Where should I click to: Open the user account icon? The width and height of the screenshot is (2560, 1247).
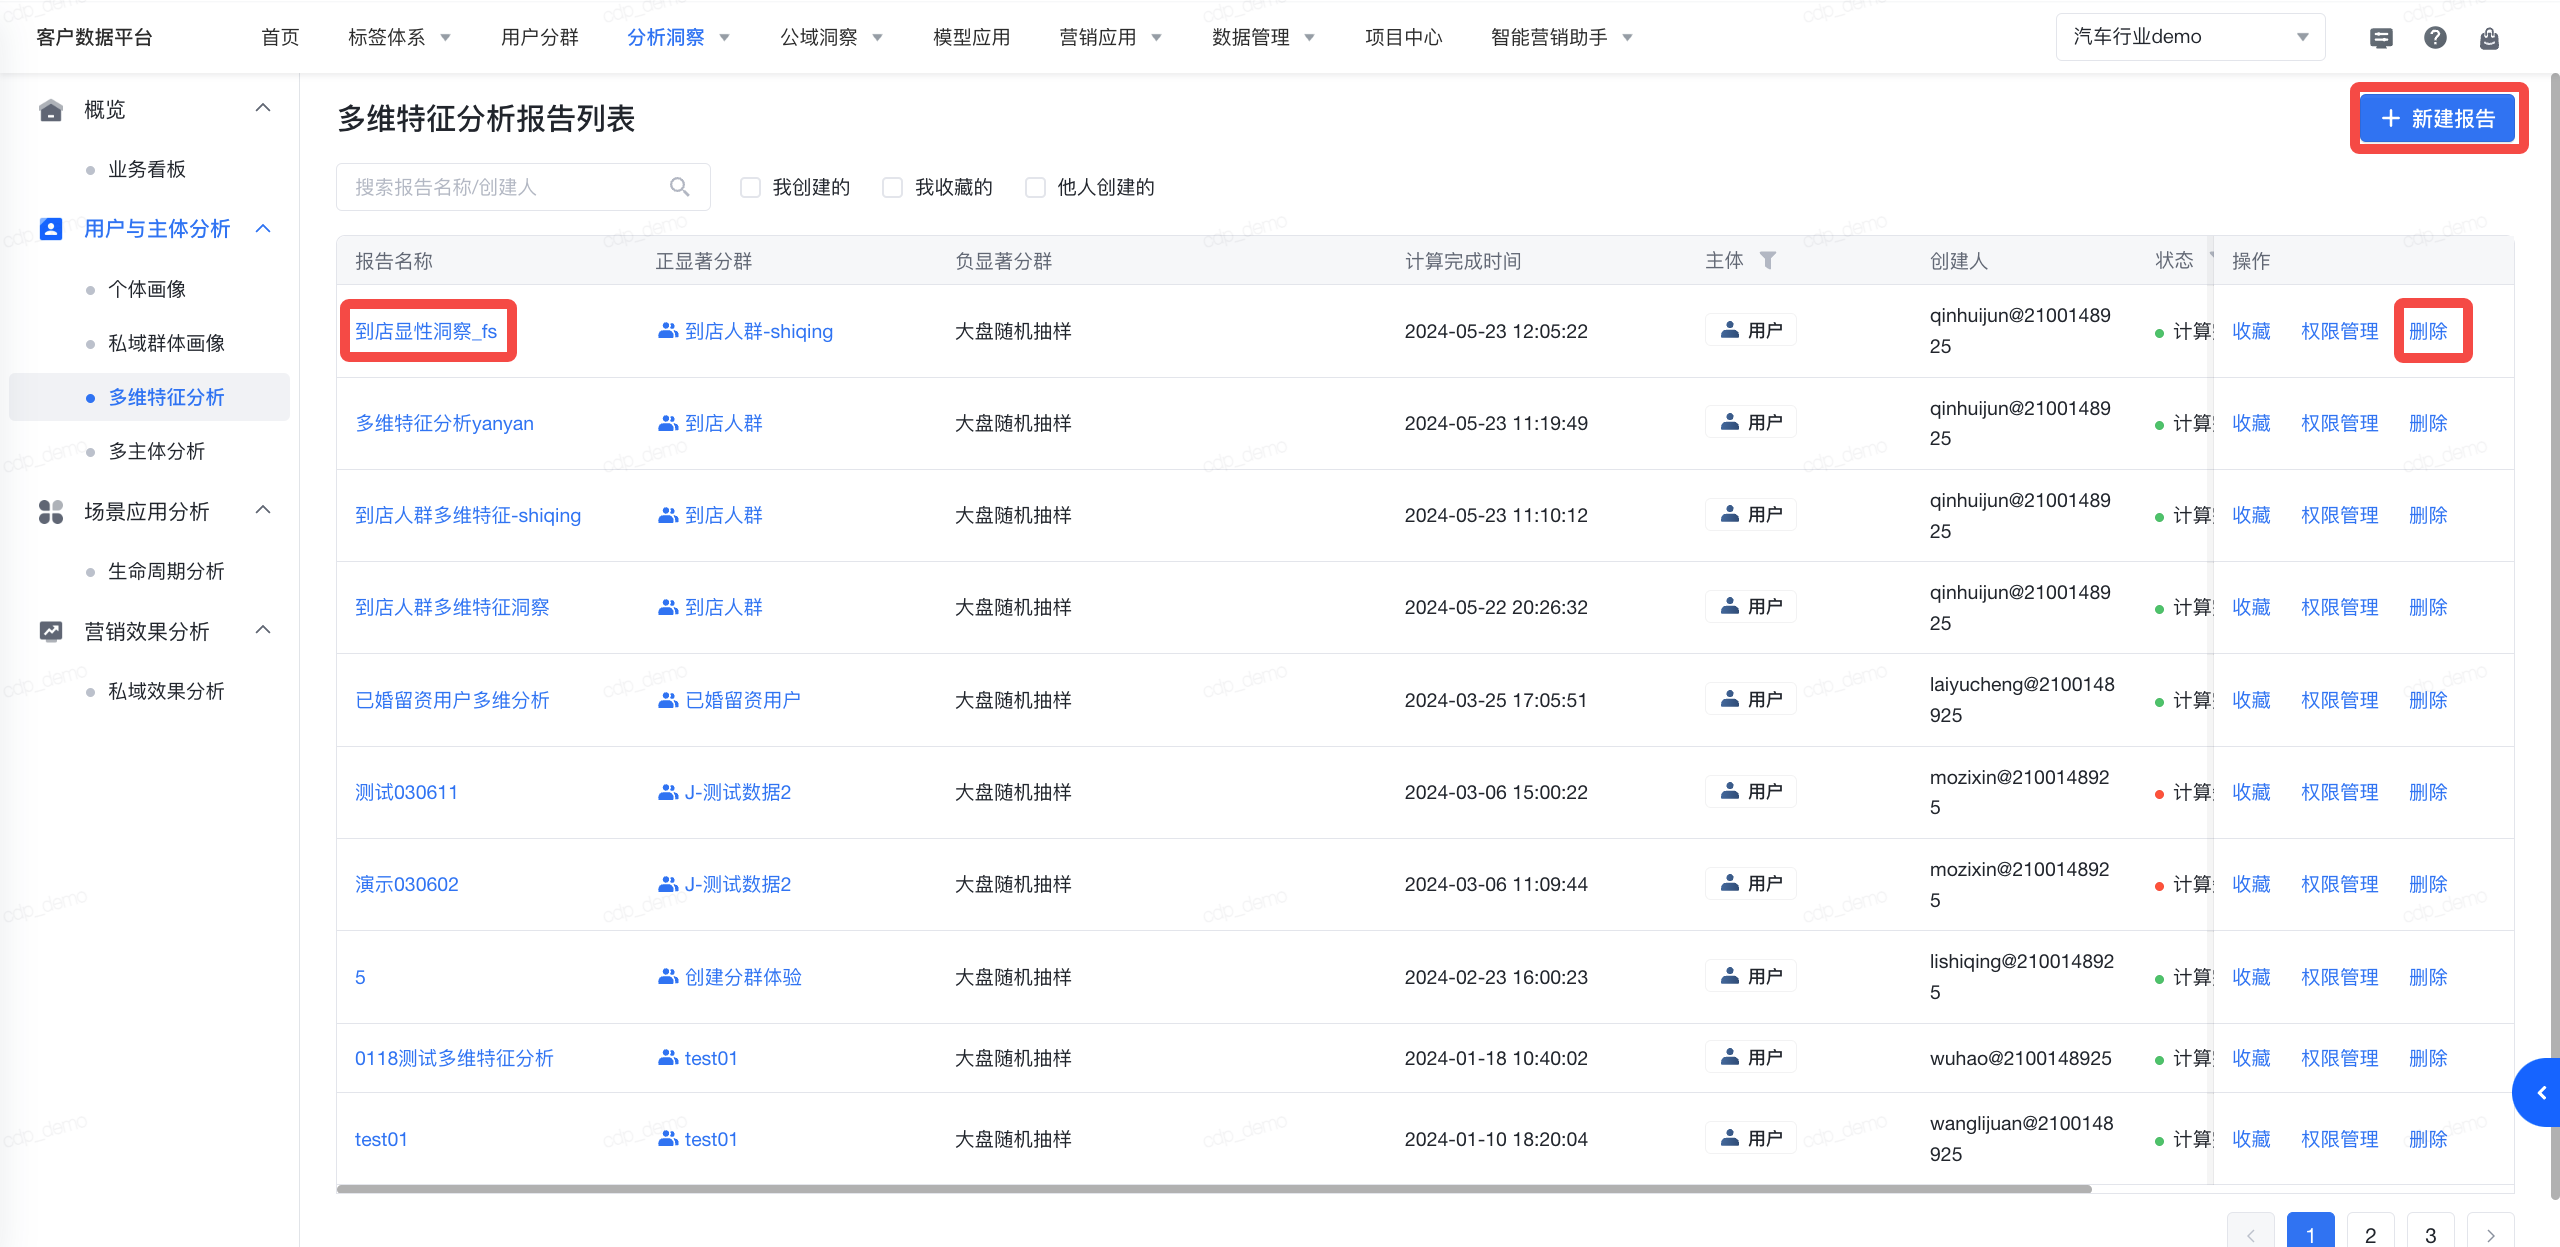[x=2489, y=38]
